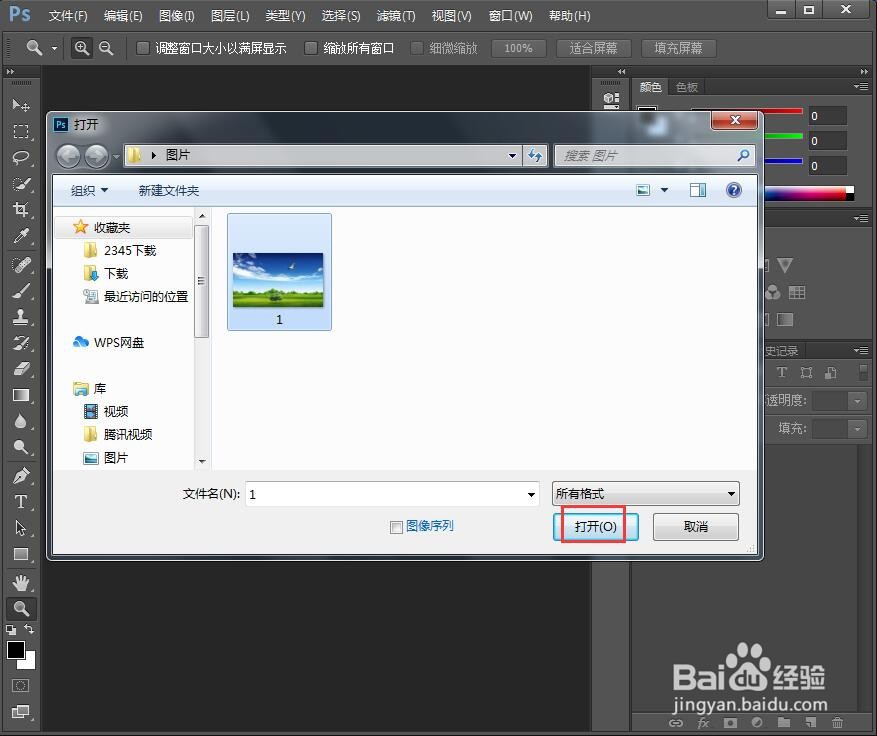Select the Healing Brush tool

(21, 265)
